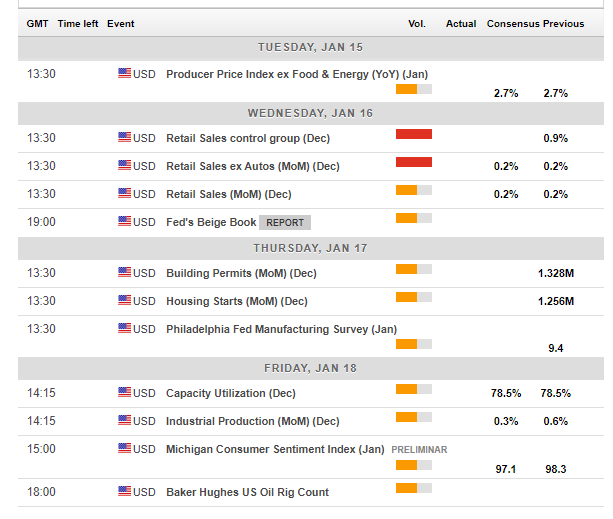
Task: Click the Vol. column header
Action: [x=417, y=24]
